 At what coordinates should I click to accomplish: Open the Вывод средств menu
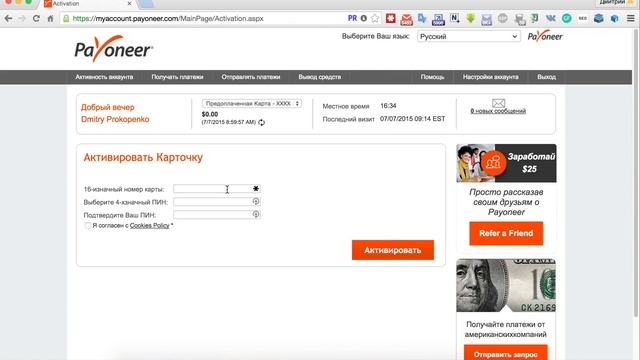(320, 77)
